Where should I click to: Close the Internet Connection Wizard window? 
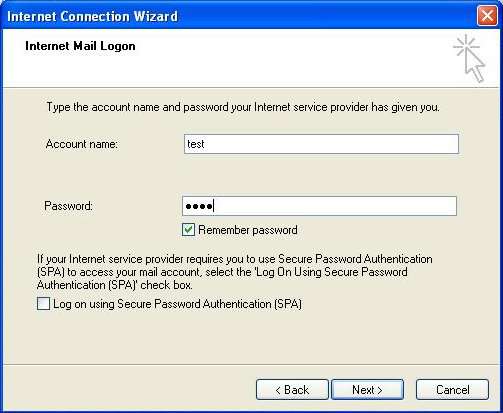click(487, 16)
